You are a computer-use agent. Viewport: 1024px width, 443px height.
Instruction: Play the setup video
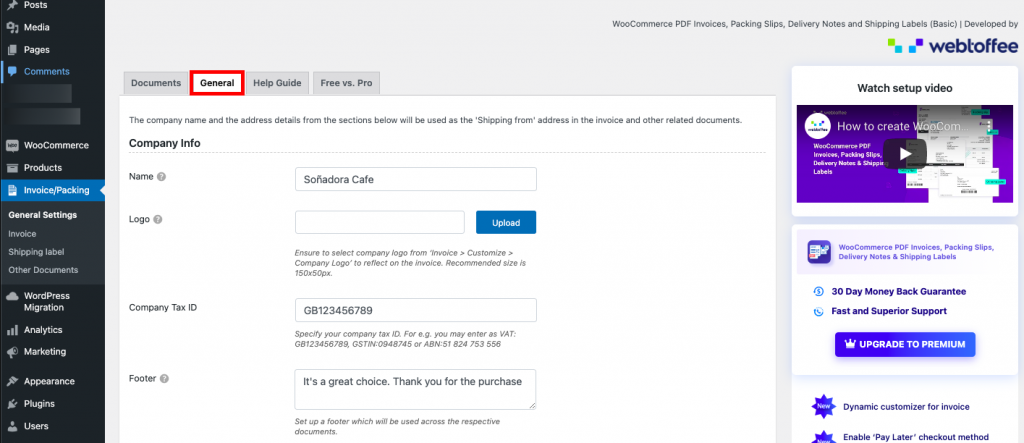click(904, 154)
